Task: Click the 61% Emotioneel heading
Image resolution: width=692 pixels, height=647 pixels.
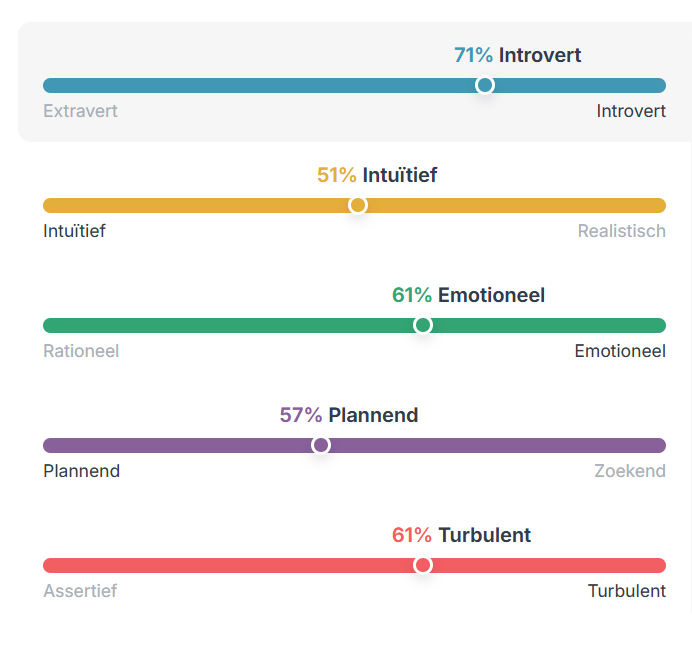Action: (468, 295)
